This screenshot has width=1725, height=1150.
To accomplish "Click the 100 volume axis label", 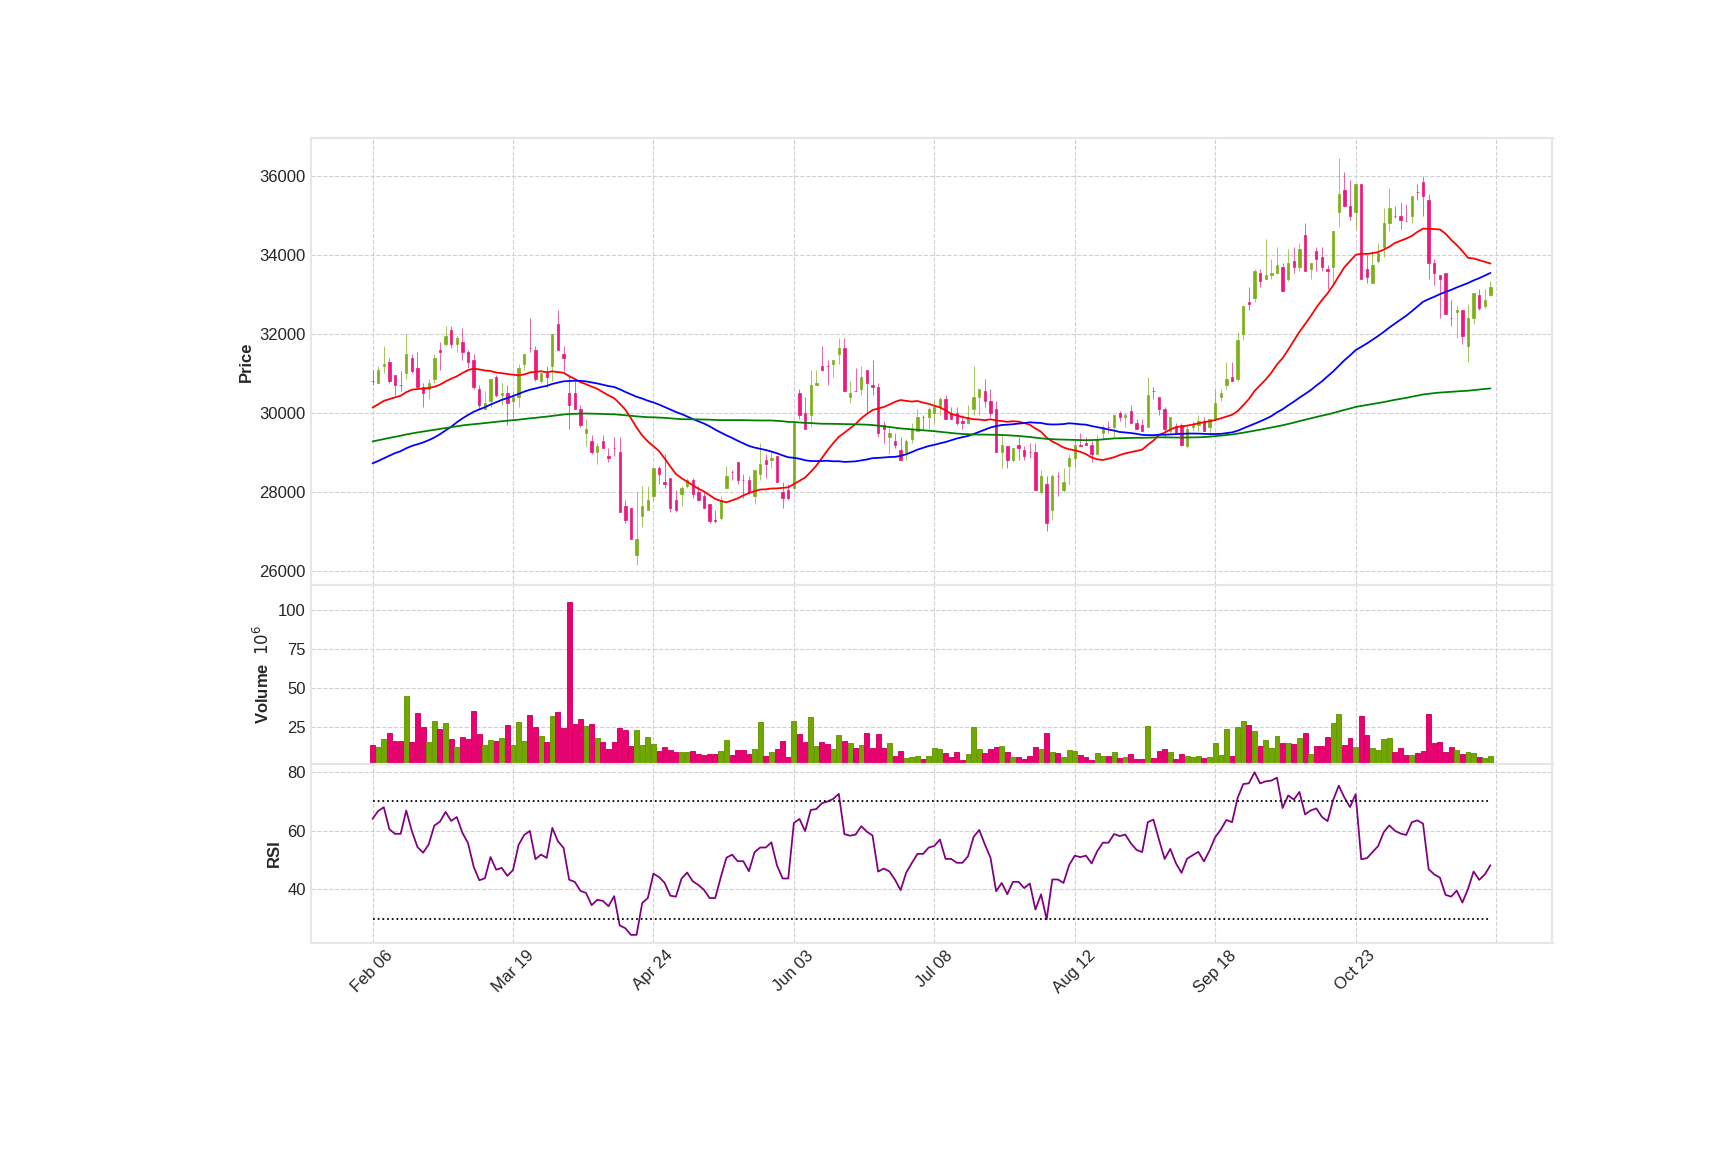I will 291,611.
